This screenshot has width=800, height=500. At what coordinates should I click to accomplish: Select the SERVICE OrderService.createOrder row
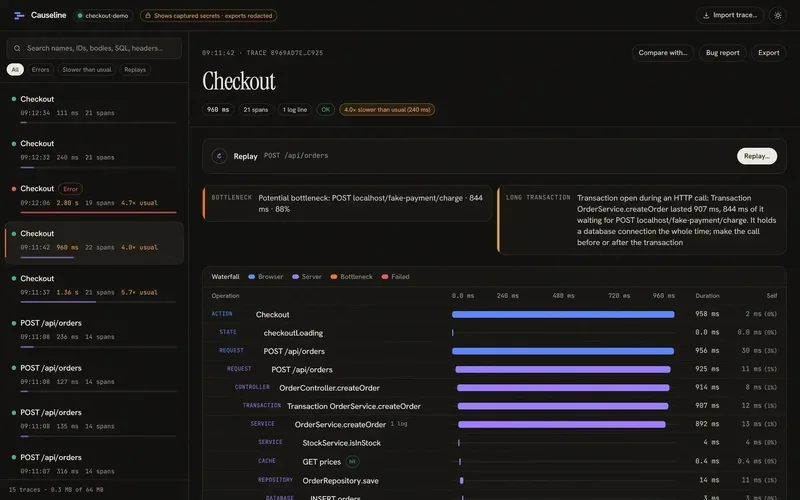pos(494,424)
